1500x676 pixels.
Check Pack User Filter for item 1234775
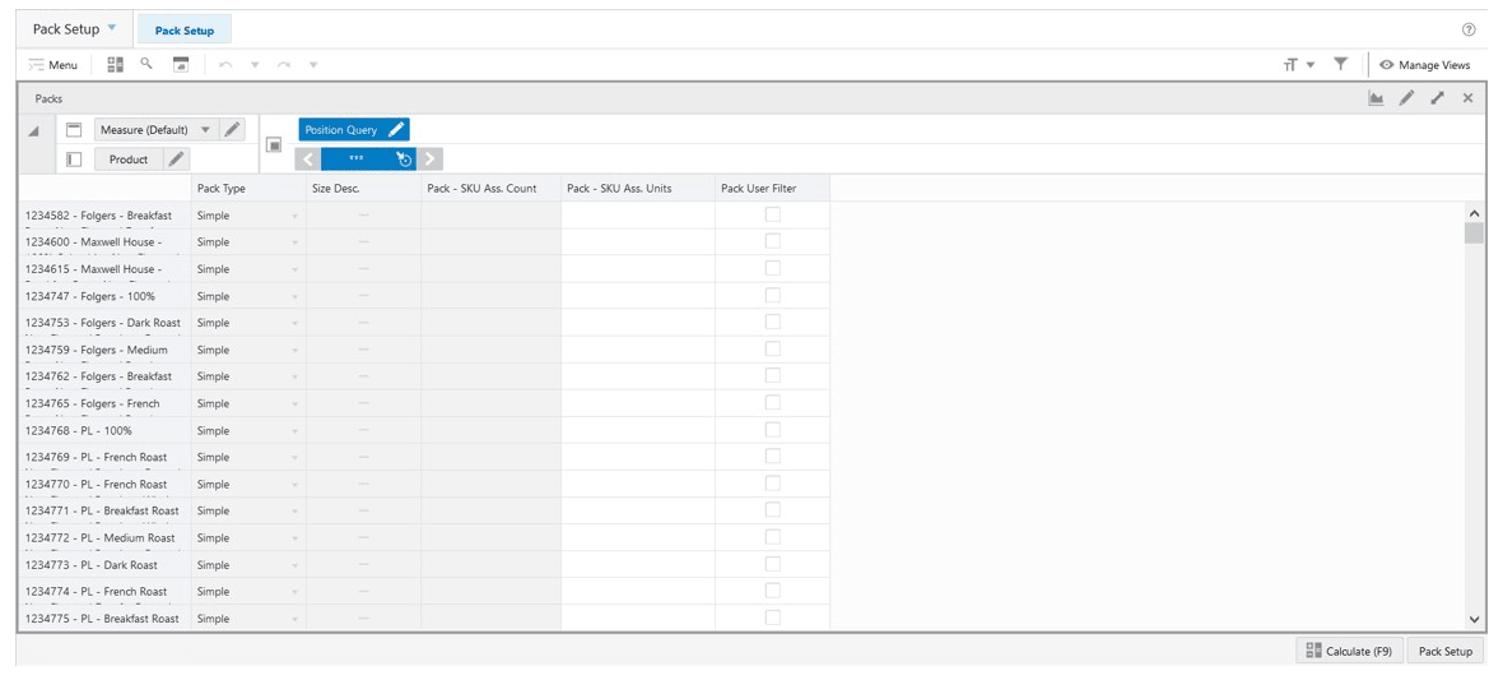[x=773, y=617]
